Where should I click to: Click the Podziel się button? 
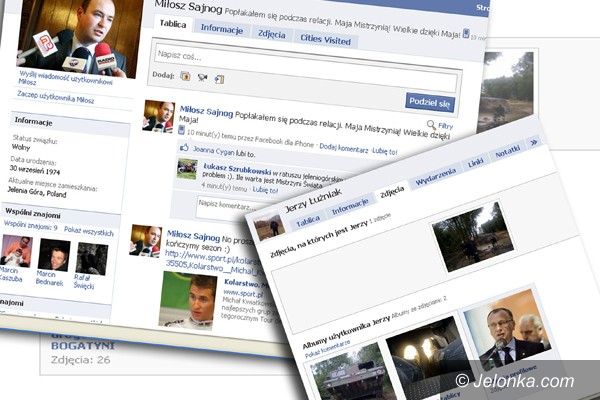coord(429,102)
